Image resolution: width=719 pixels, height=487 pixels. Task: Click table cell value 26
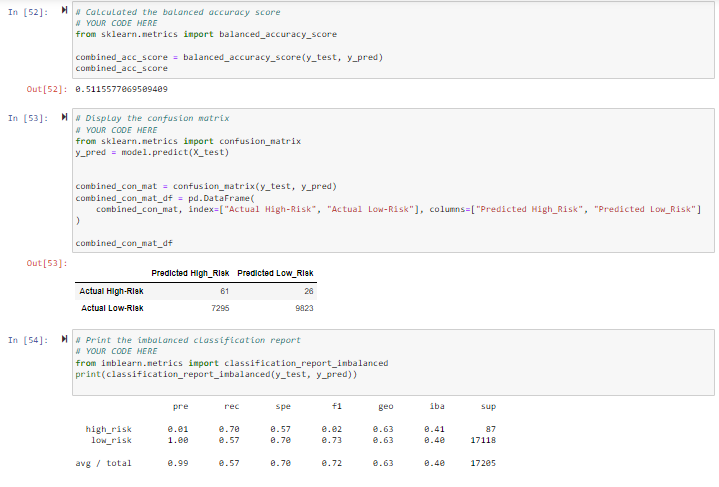tap(309, 291)
